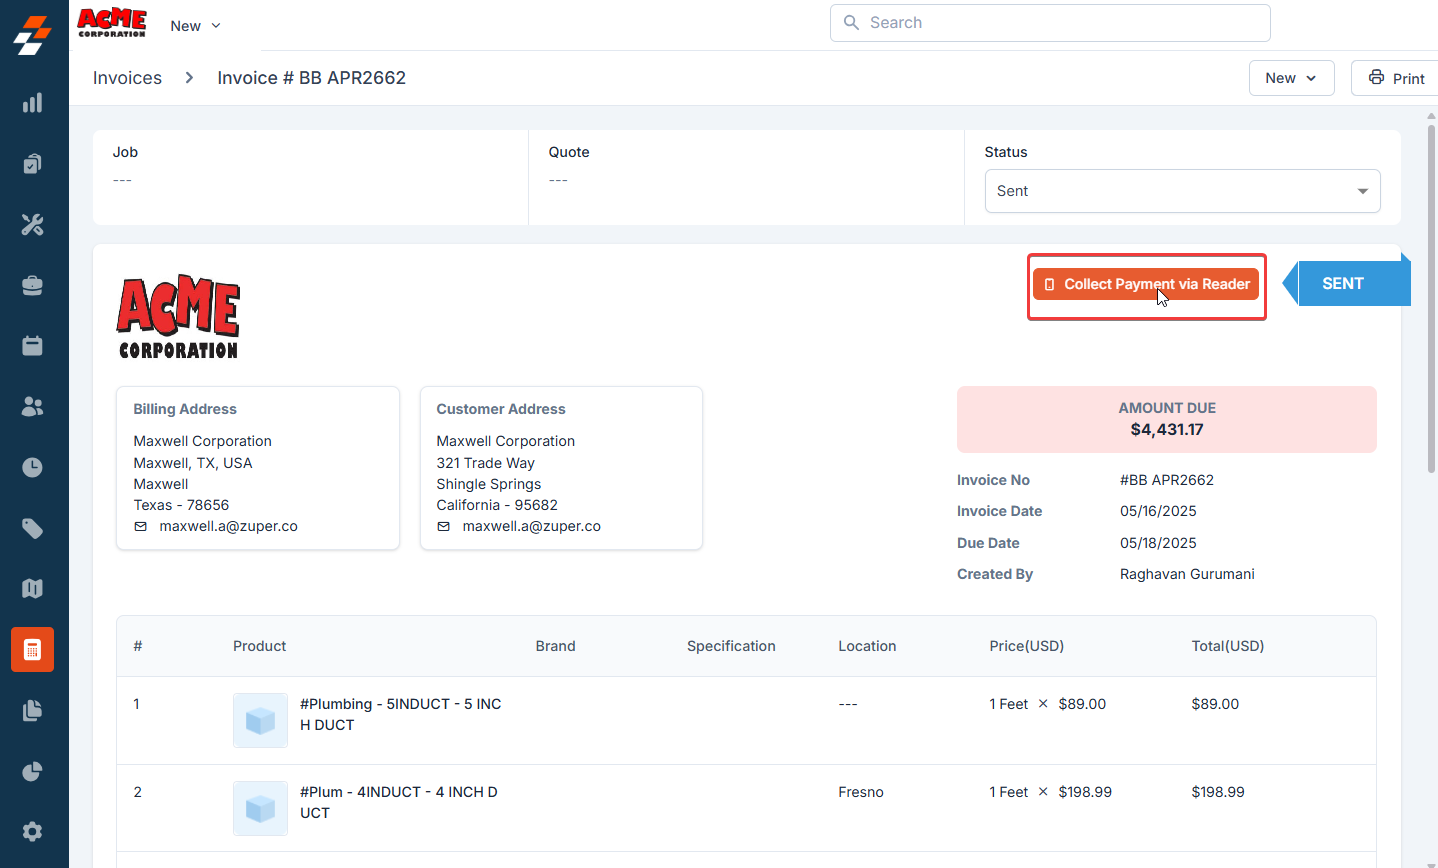
Task: Click product thumbnail for 4 INCH DUCT
Action: pyautogui.click(x=260, y=808)
